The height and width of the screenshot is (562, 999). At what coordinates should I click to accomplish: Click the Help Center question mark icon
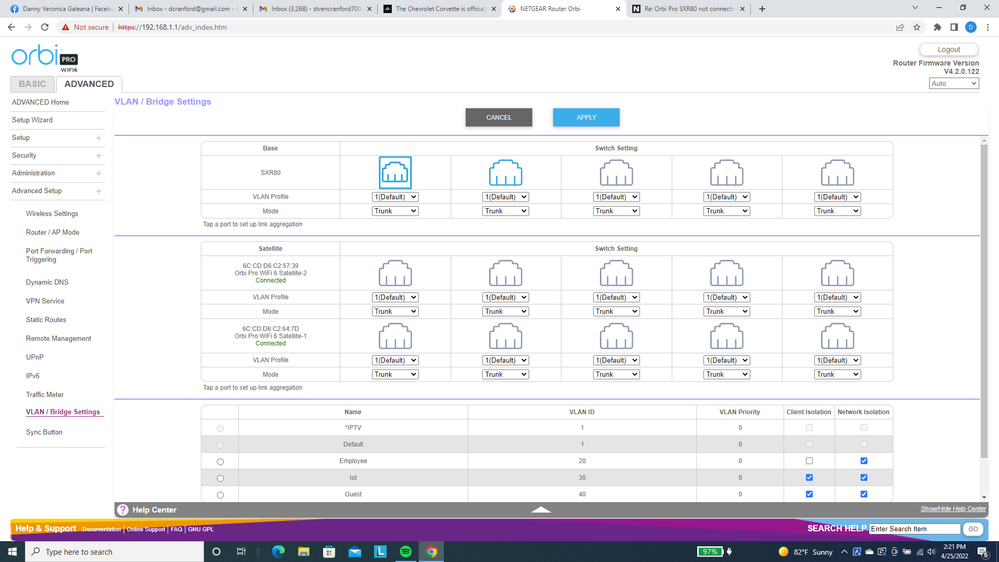[x=123, y=510]
